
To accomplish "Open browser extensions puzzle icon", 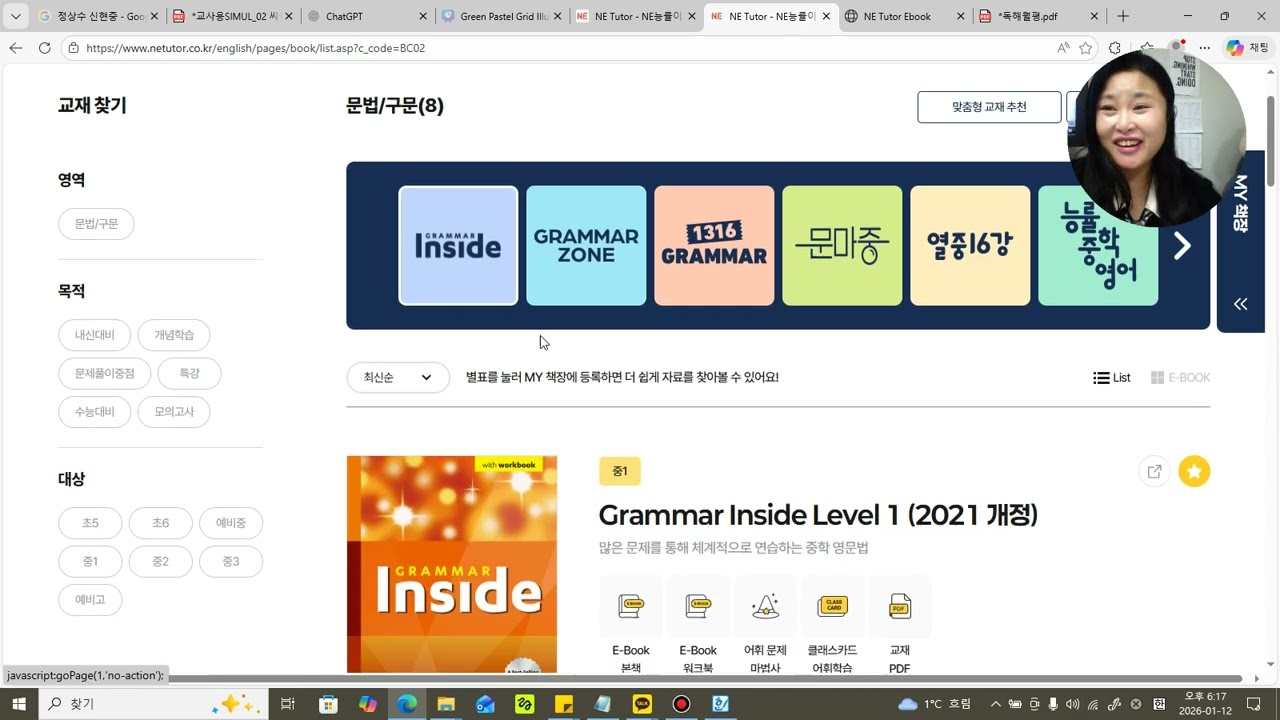I will (1115, 48).
